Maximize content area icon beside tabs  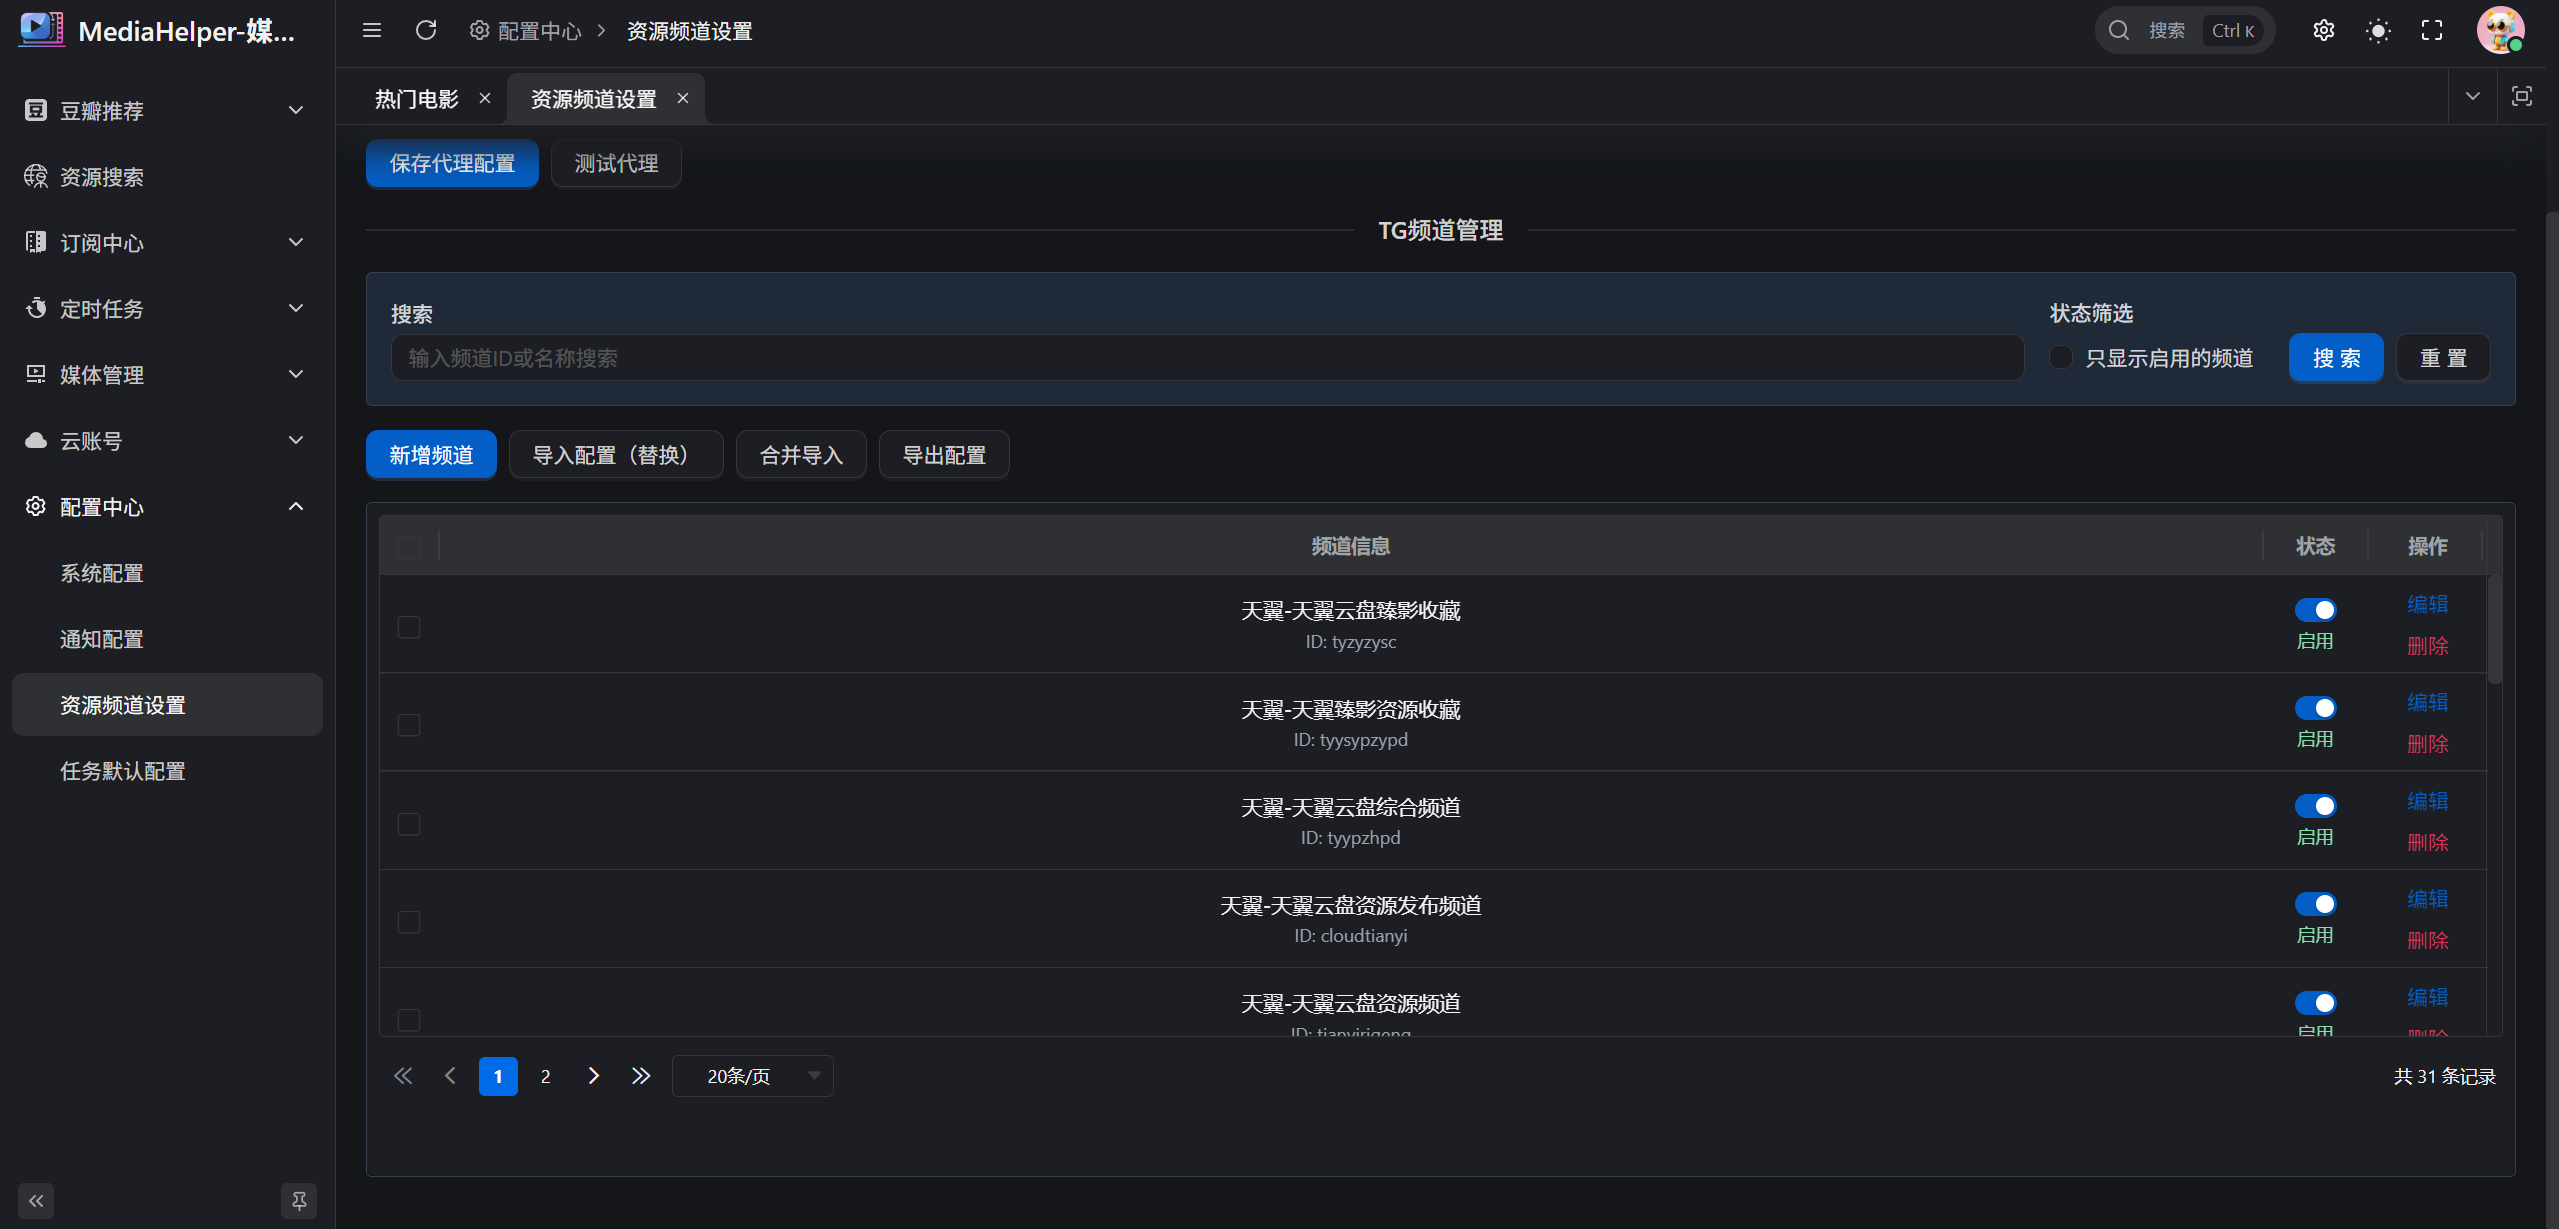point(2522,97)
